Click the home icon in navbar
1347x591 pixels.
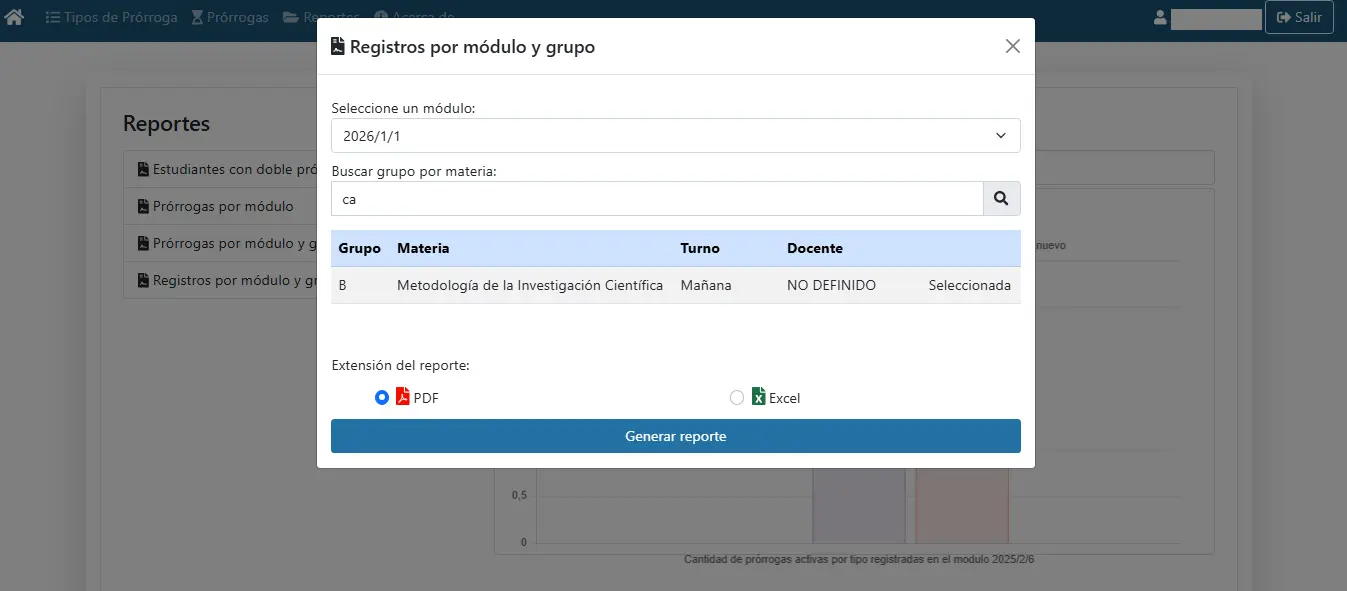[x=14, y=17]
